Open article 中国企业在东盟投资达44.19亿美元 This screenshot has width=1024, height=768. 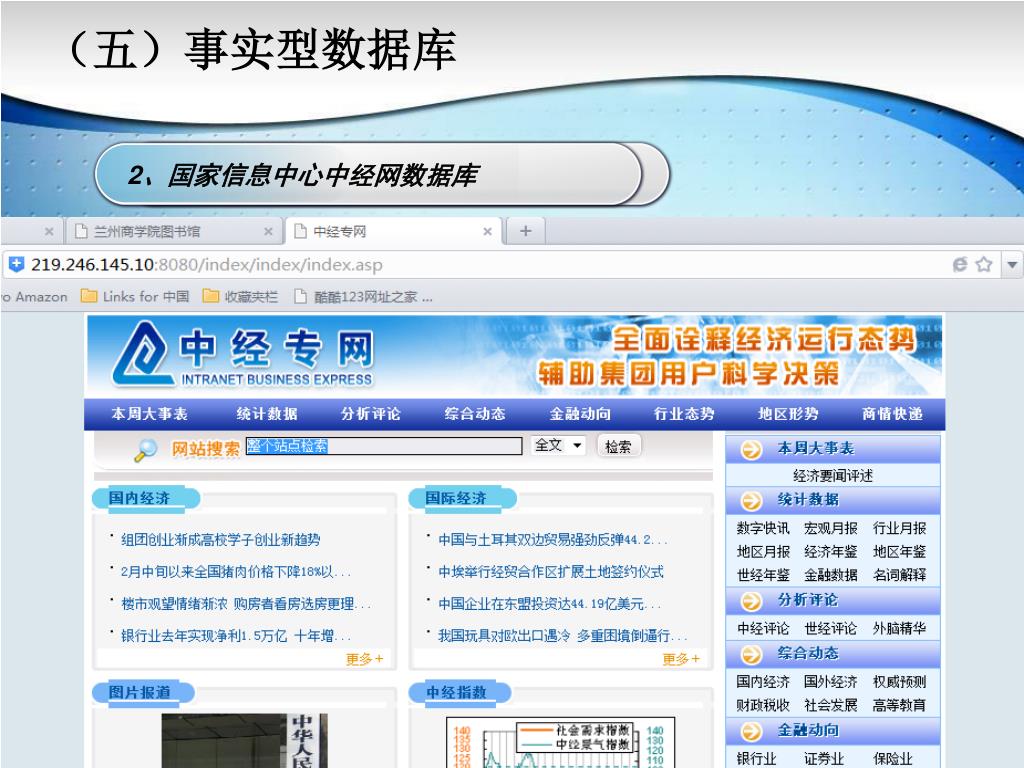click(550, 604)
